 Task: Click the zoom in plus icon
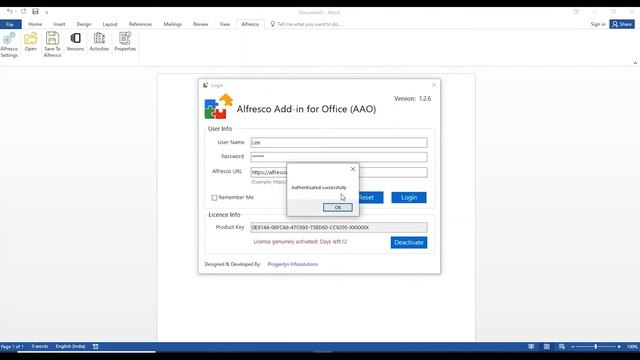[x=619, y=347]
